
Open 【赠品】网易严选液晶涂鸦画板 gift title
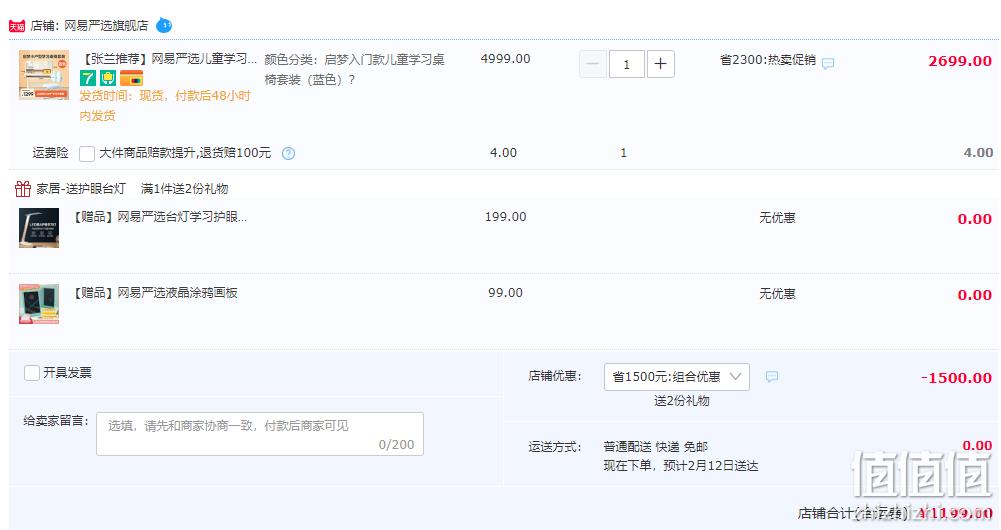coord(154,293)
